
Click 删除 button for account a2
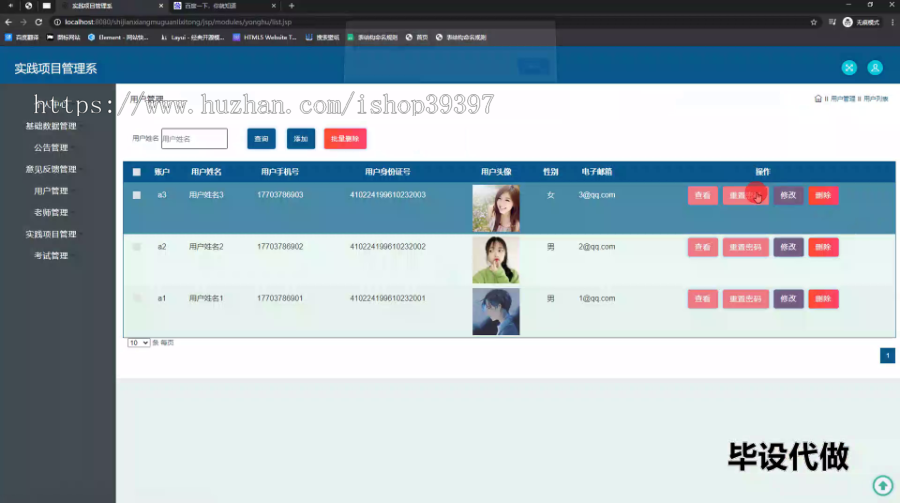click(823, 247)
